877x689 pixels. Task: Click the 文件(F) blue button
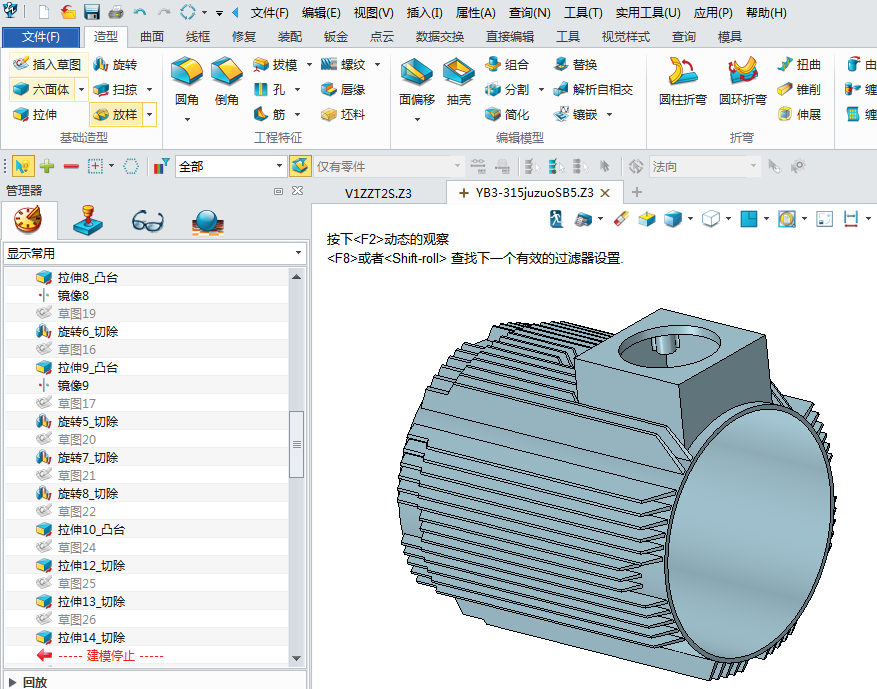click(x=40, y=37)
